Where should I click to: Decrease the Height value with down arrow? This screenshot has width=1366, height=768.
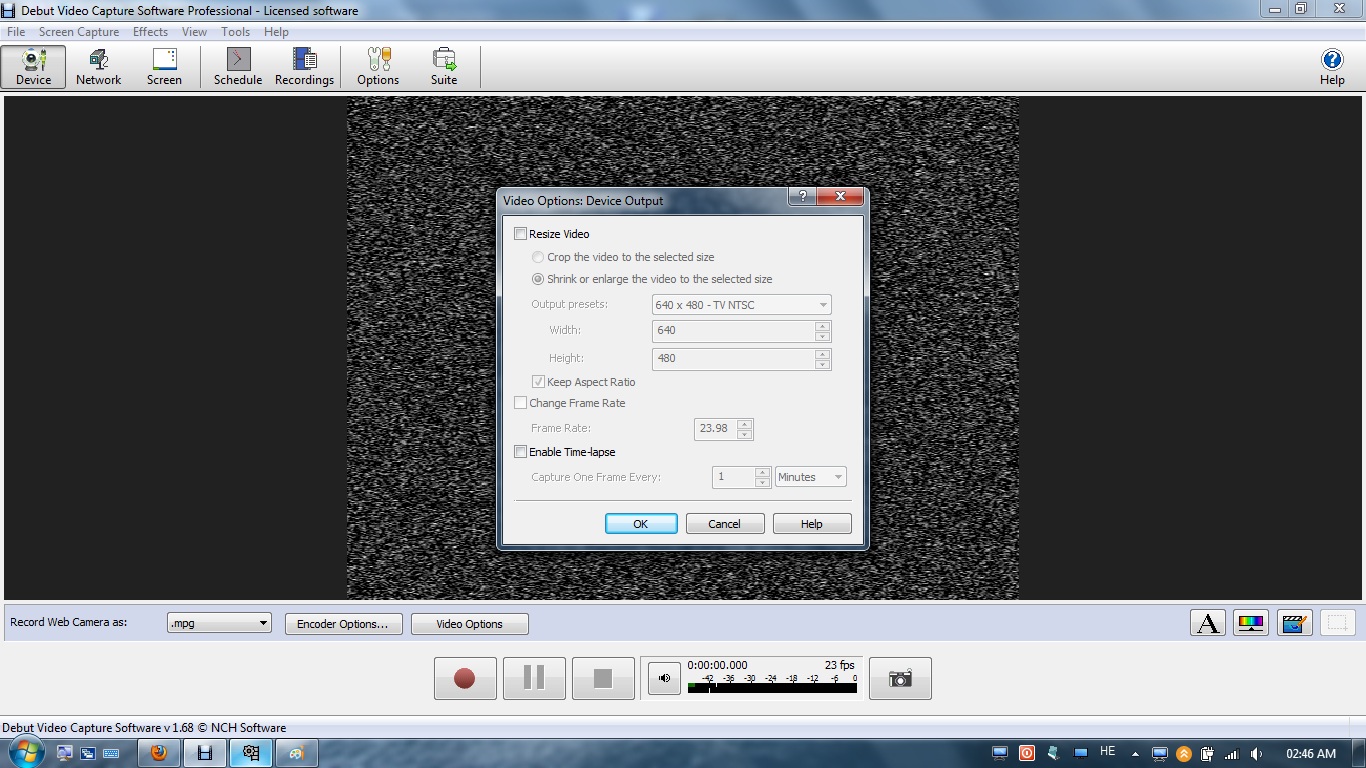(822, 364)
